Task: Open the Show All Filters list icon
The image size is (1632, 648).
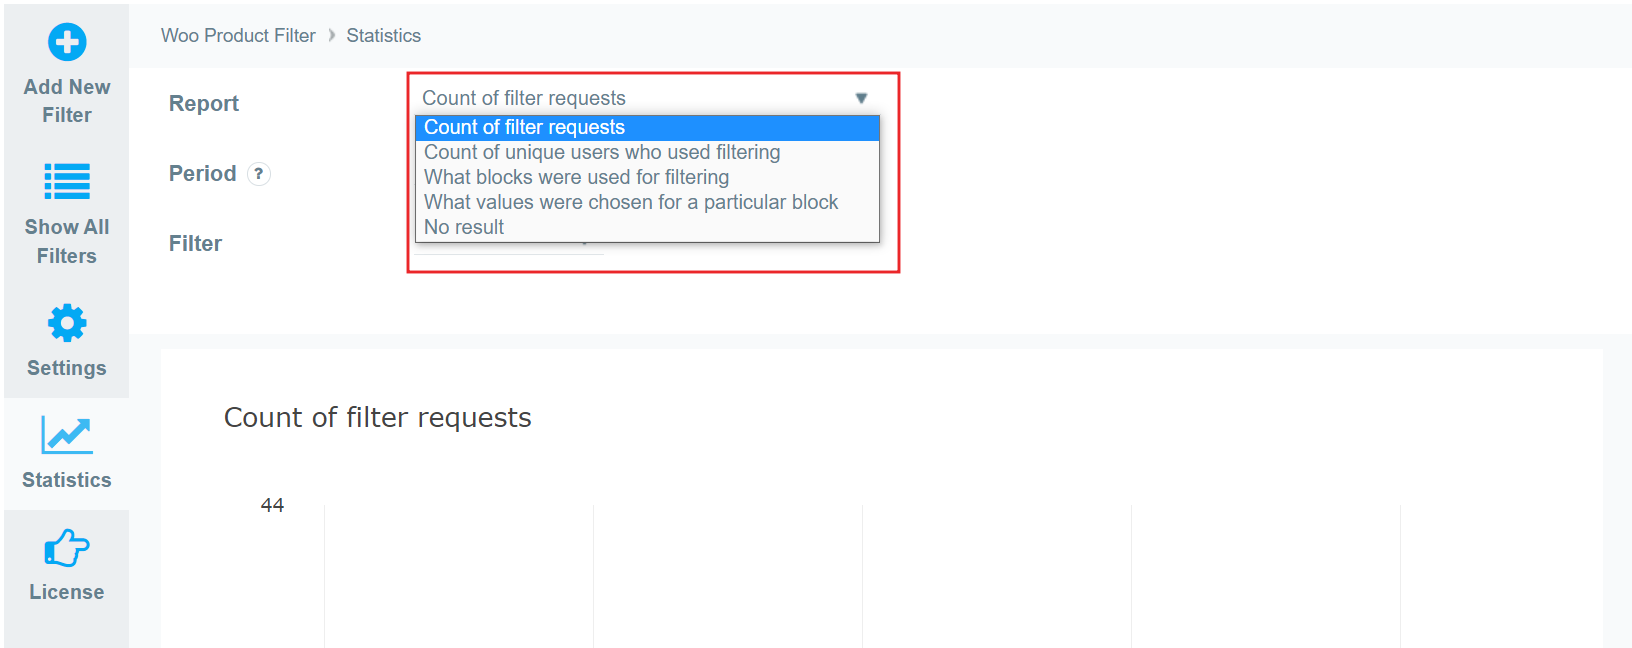Action: tap(67, 181)
